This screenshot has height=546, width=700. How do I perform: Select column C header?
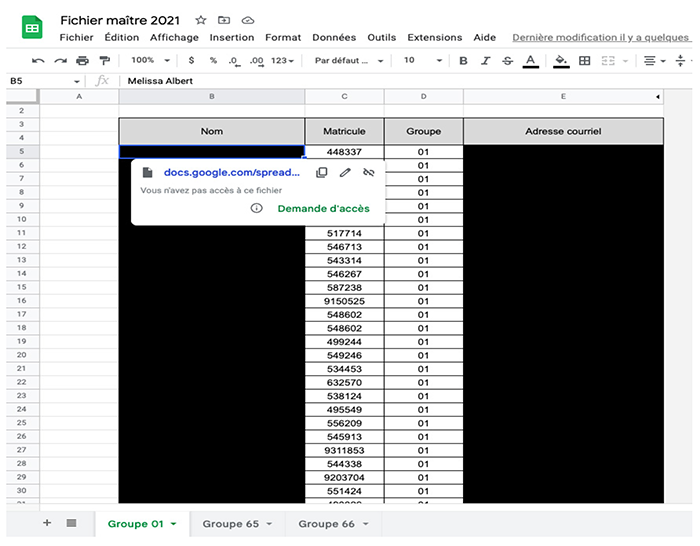point(344,96)
